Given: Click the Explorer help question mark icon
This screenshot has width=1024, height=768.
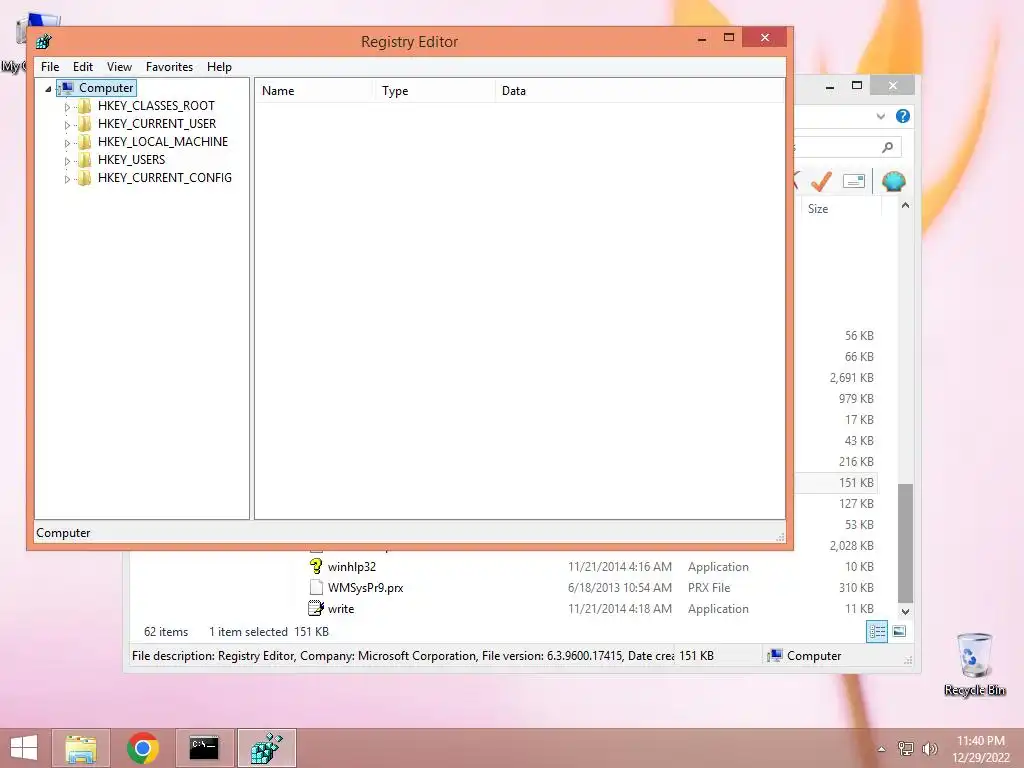Looking at the screenshot, I should (903, 116).
